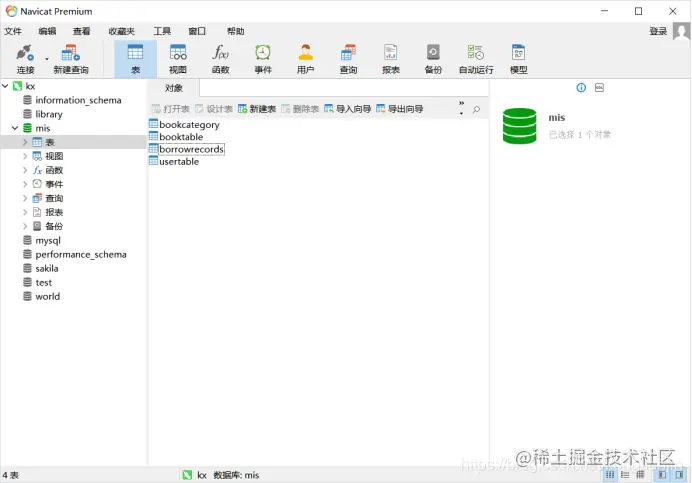Collapse the kx connection node

pyautogui.click(x=5, y=86)
